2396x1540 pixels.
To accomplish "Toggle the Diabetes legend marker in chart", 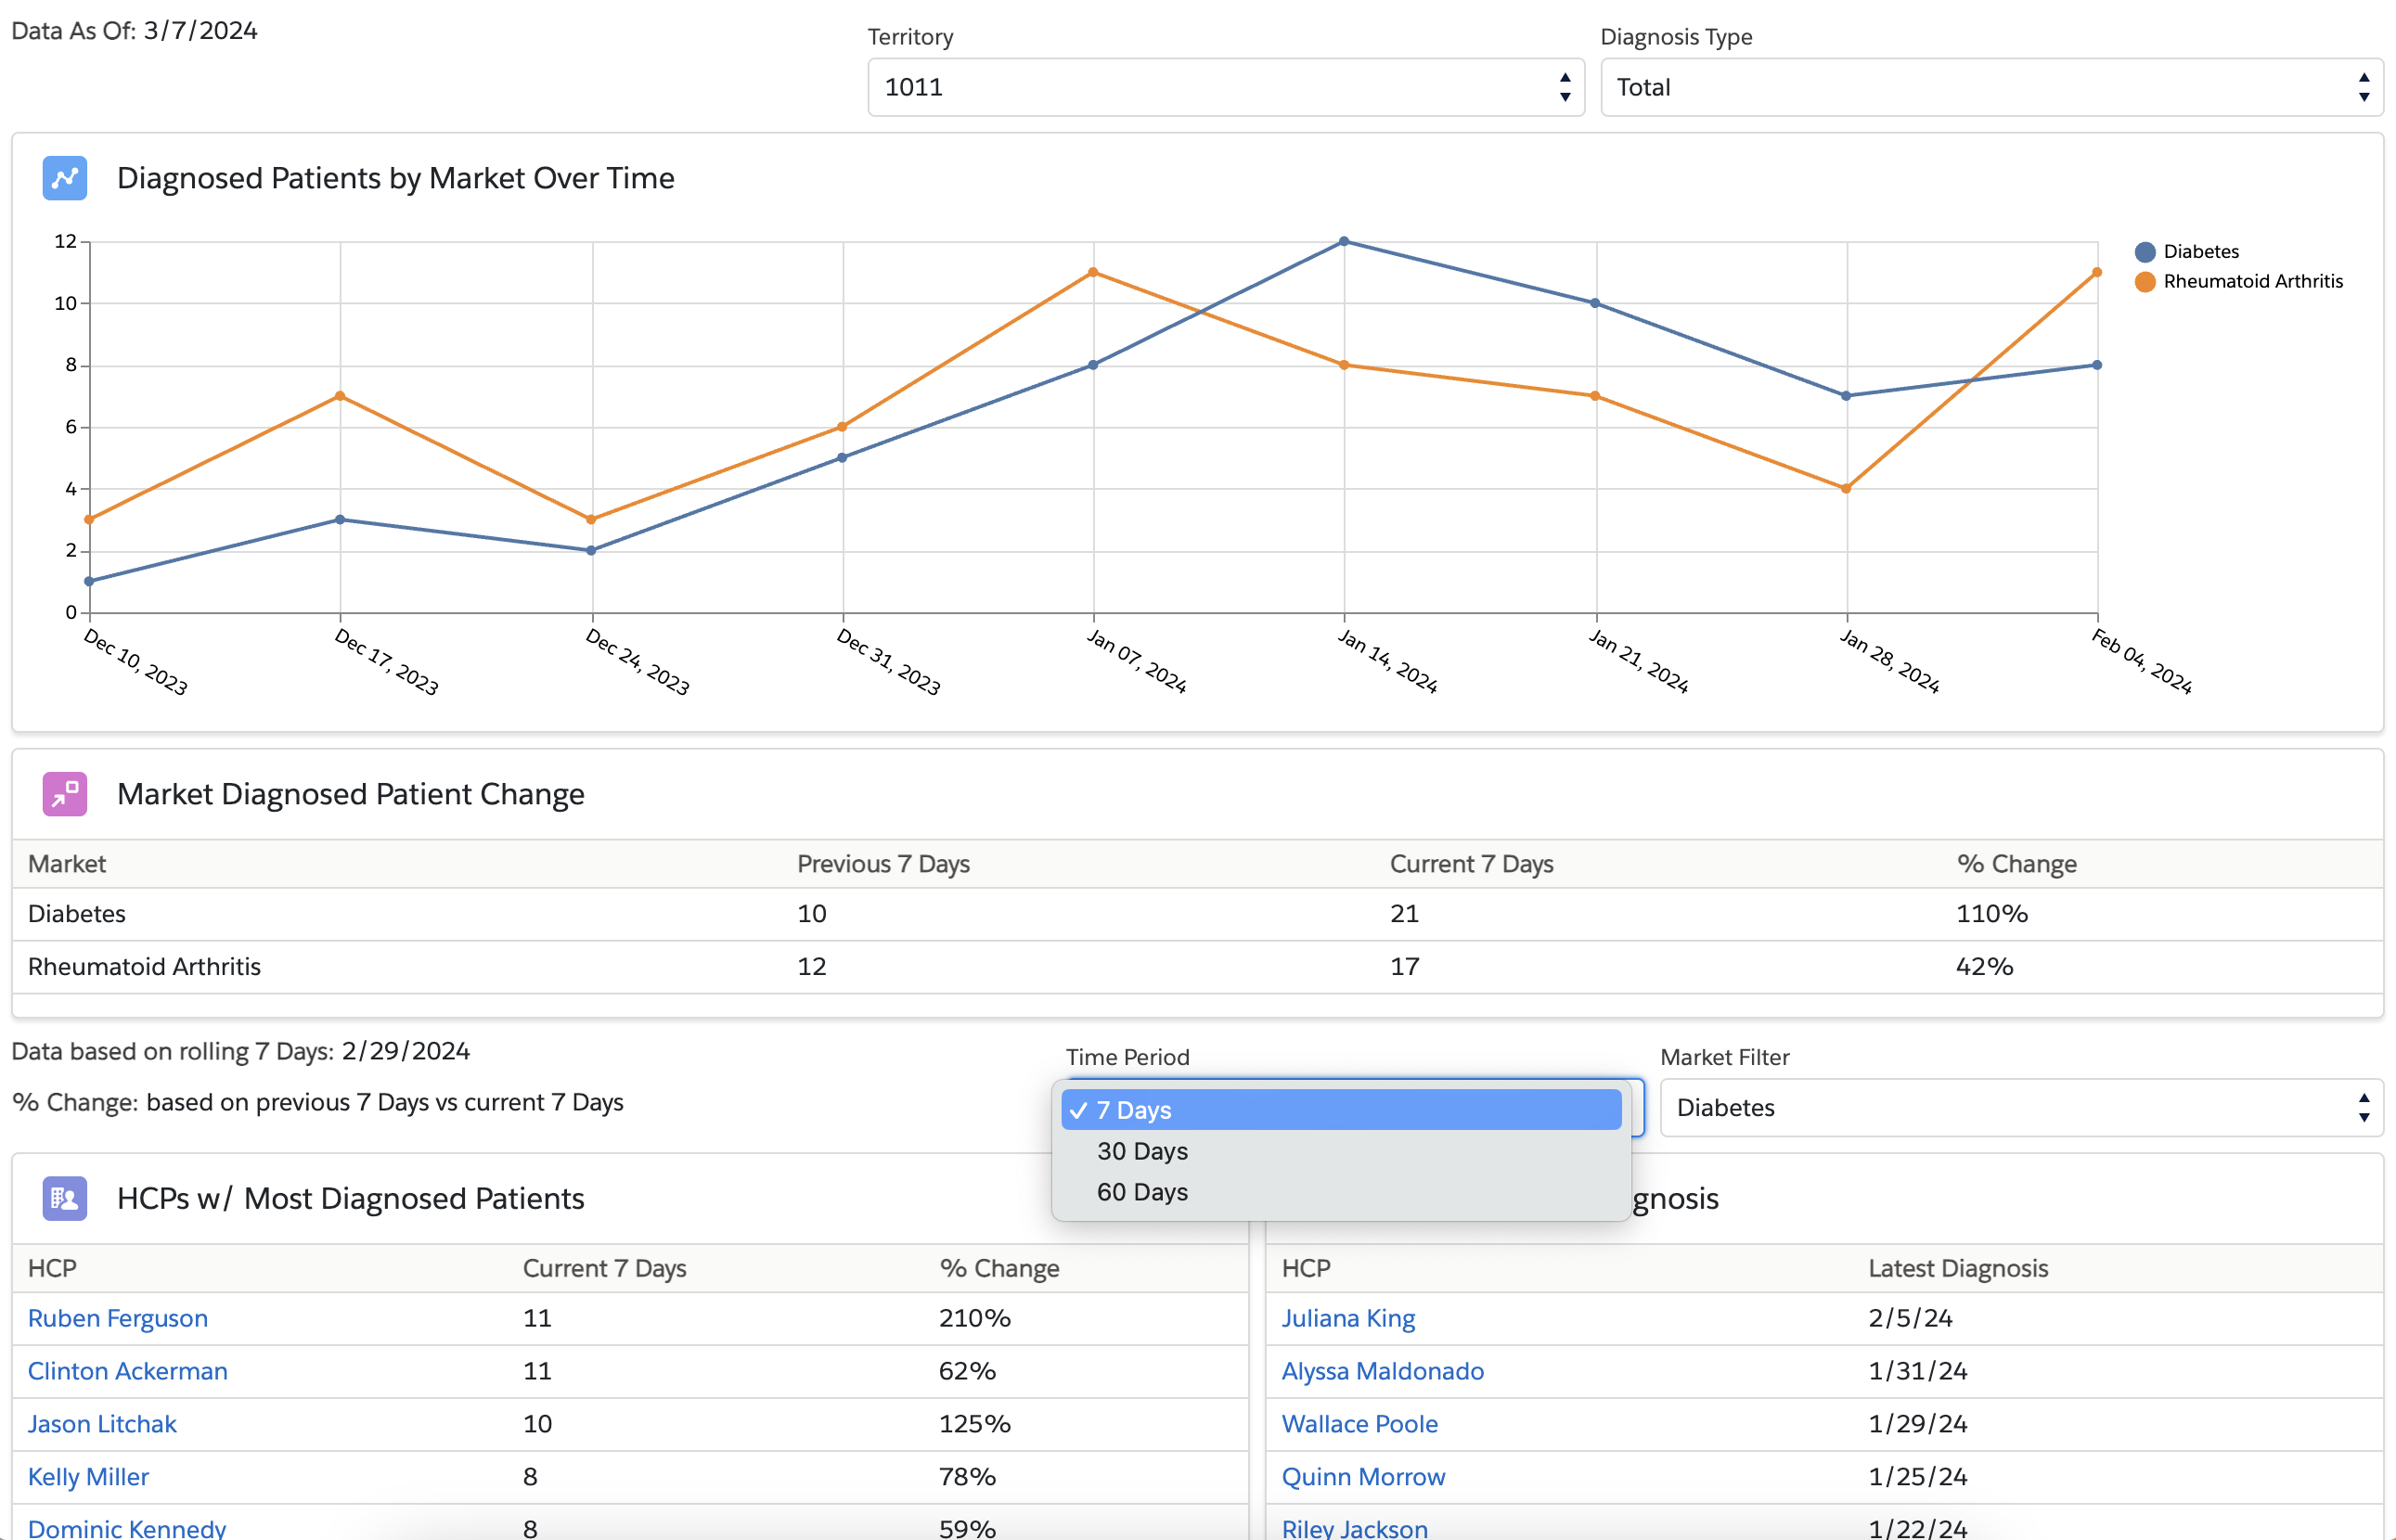I will (x=2145, y=252).
